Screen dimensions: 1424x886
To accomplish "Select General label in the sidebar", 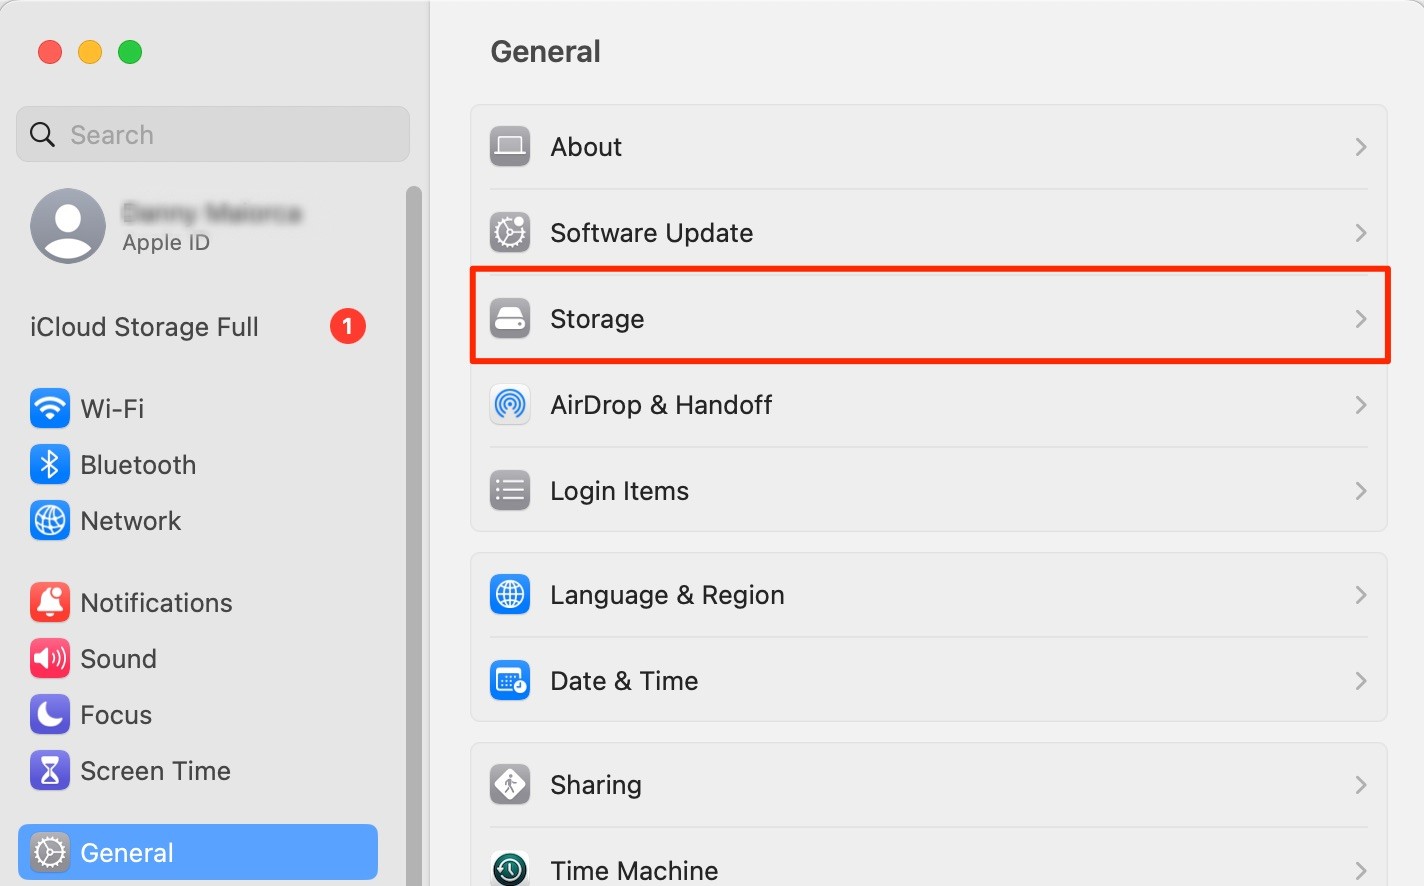I will pyautogui.click(x=127, y=852).
